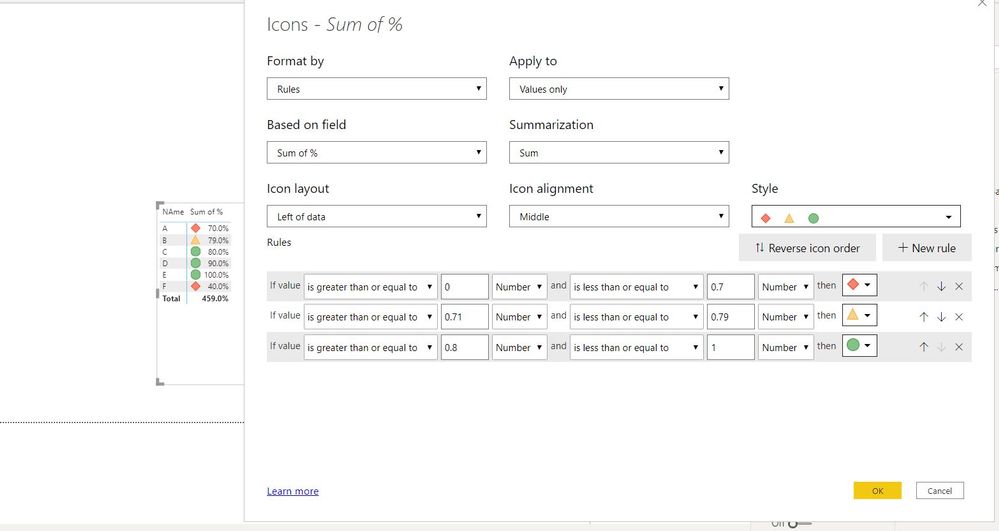999x531 pixels.
Task: Delete the second rule (0.71 to 0.79)
Action: pyautogui.click(x=959, y=317)
